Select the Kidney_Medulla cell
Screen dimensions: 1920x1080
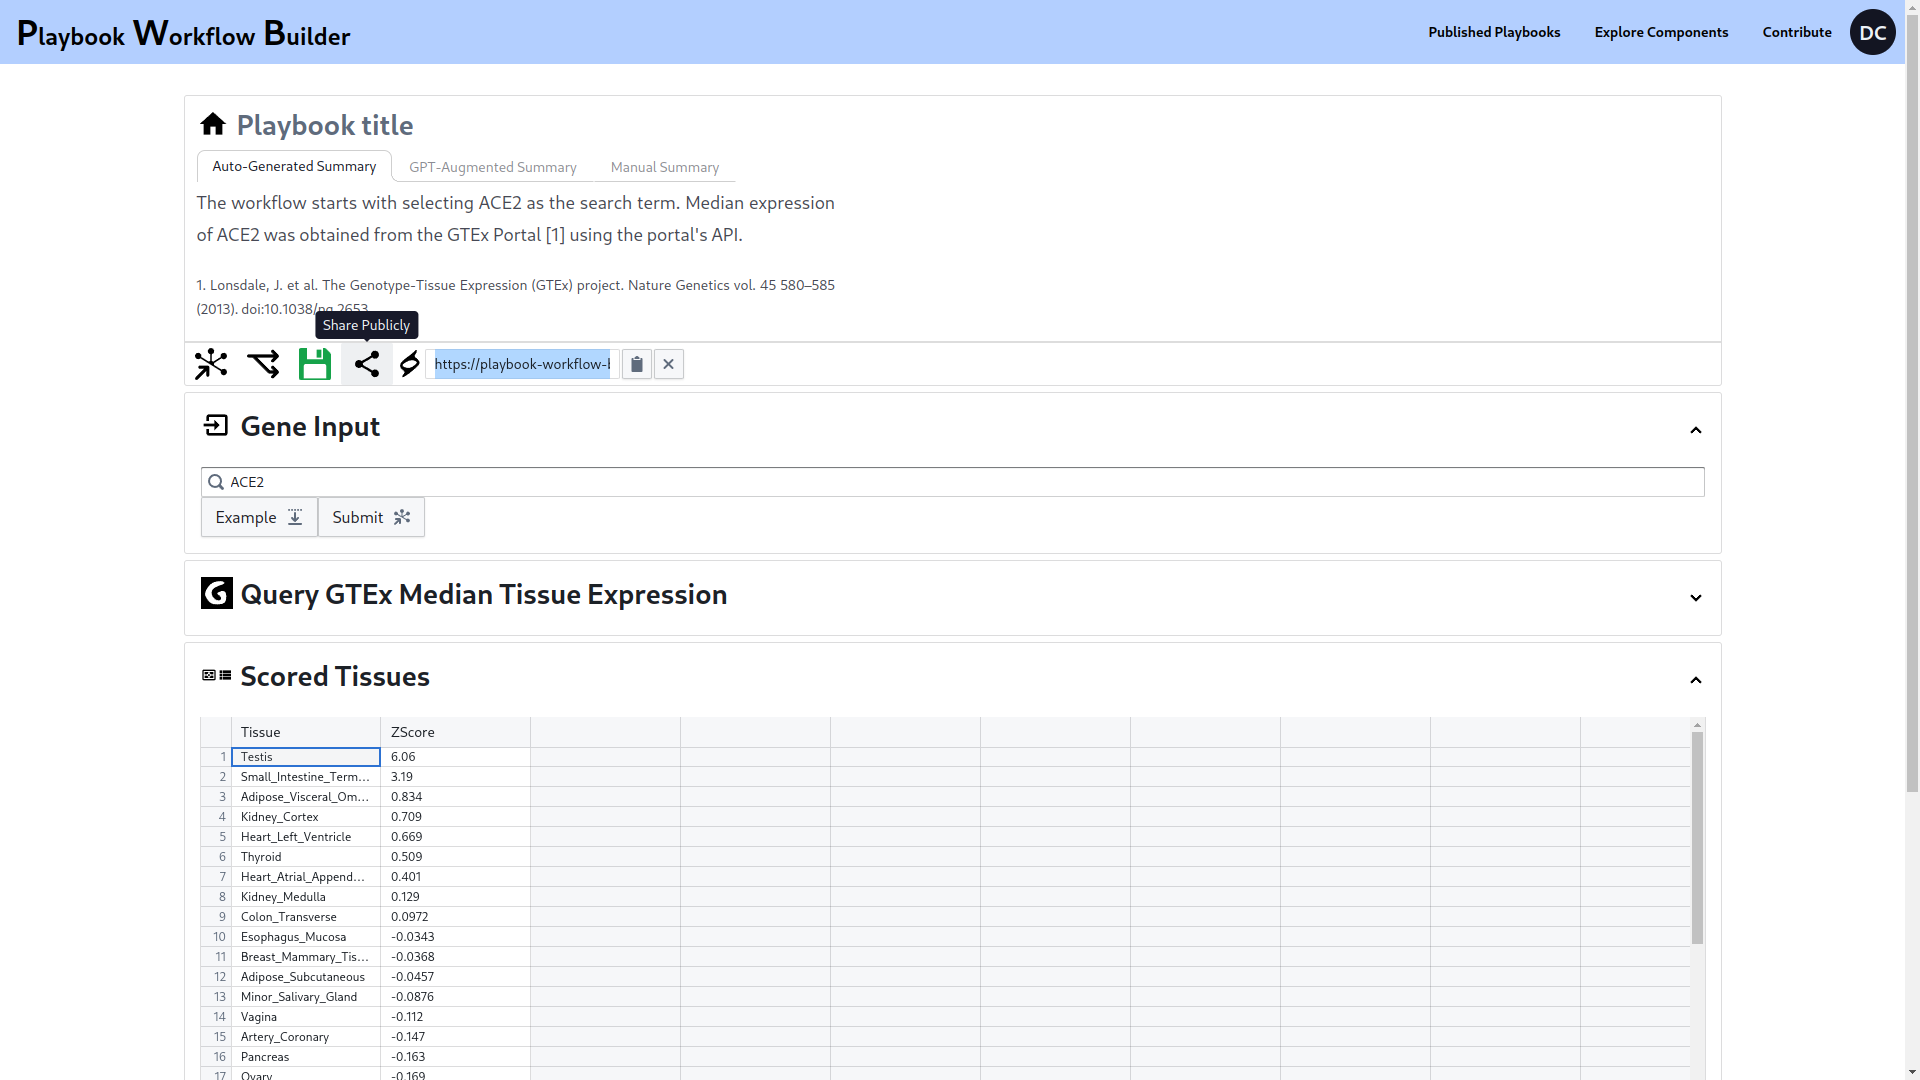click(306, 897)
